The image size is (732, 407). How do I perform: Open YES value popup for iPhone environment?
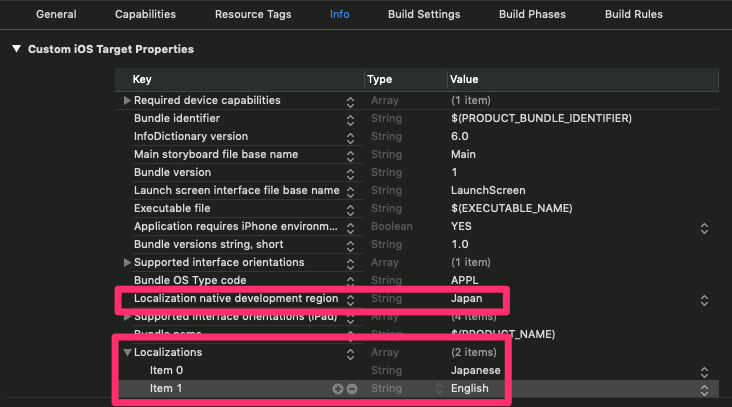(704, 227)
